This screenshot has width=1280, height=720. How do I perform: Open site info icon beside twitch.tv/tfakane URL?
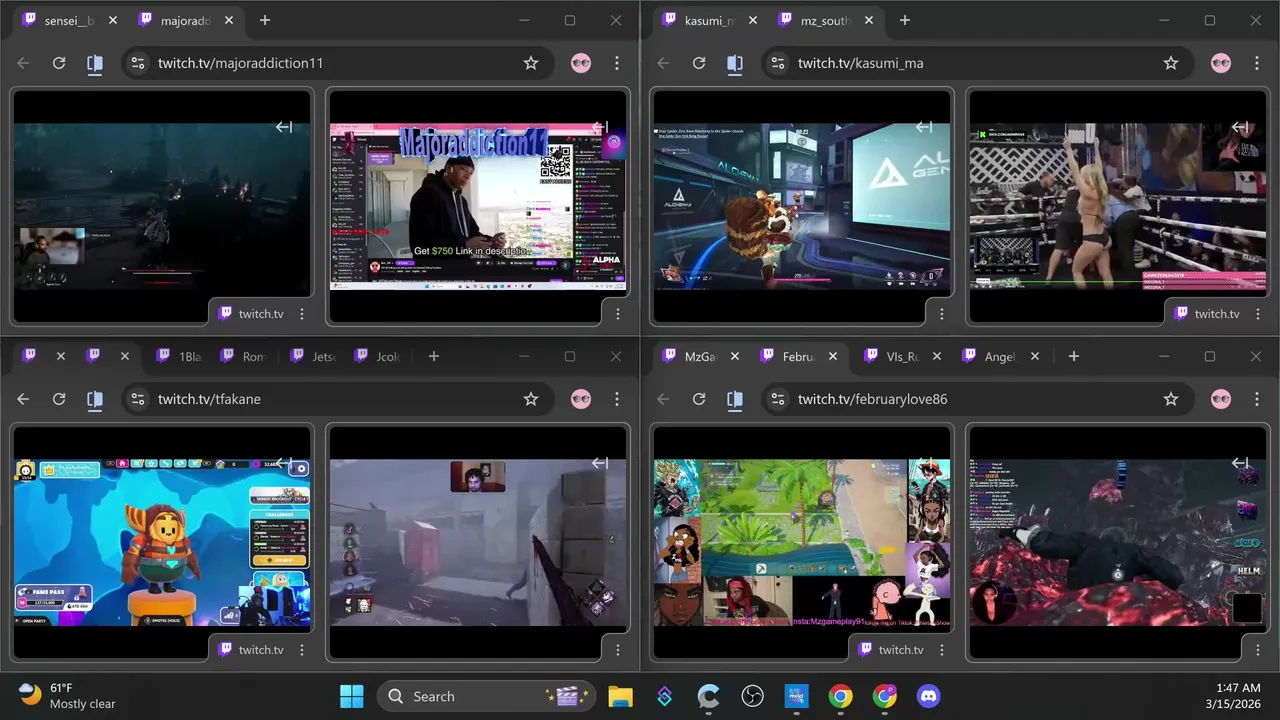coord(138,399)
